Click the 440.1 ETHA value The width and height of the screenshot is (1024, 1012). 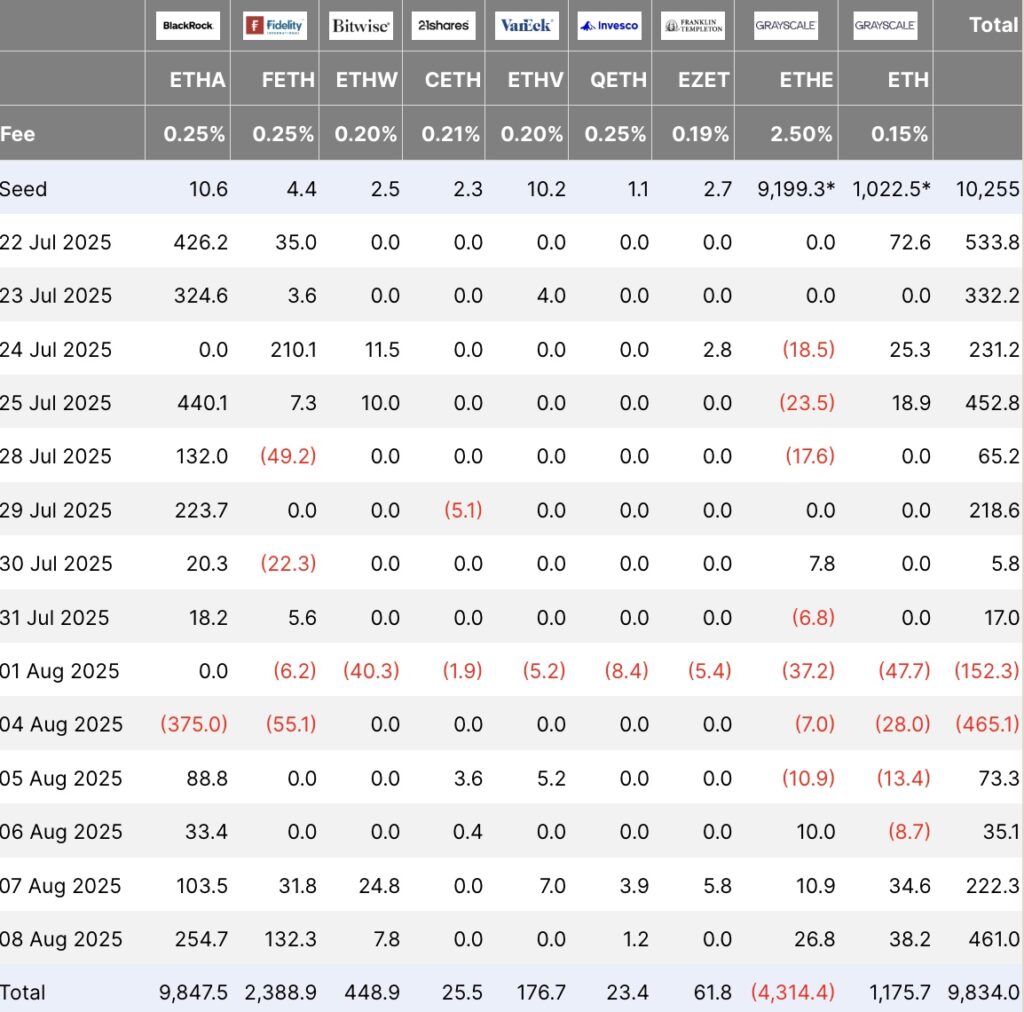coord(202,403)
